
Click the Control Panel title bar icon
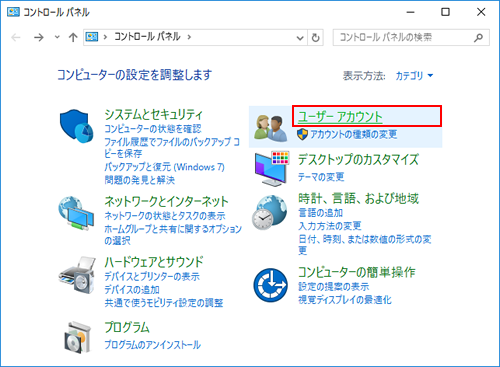(13, 12)
